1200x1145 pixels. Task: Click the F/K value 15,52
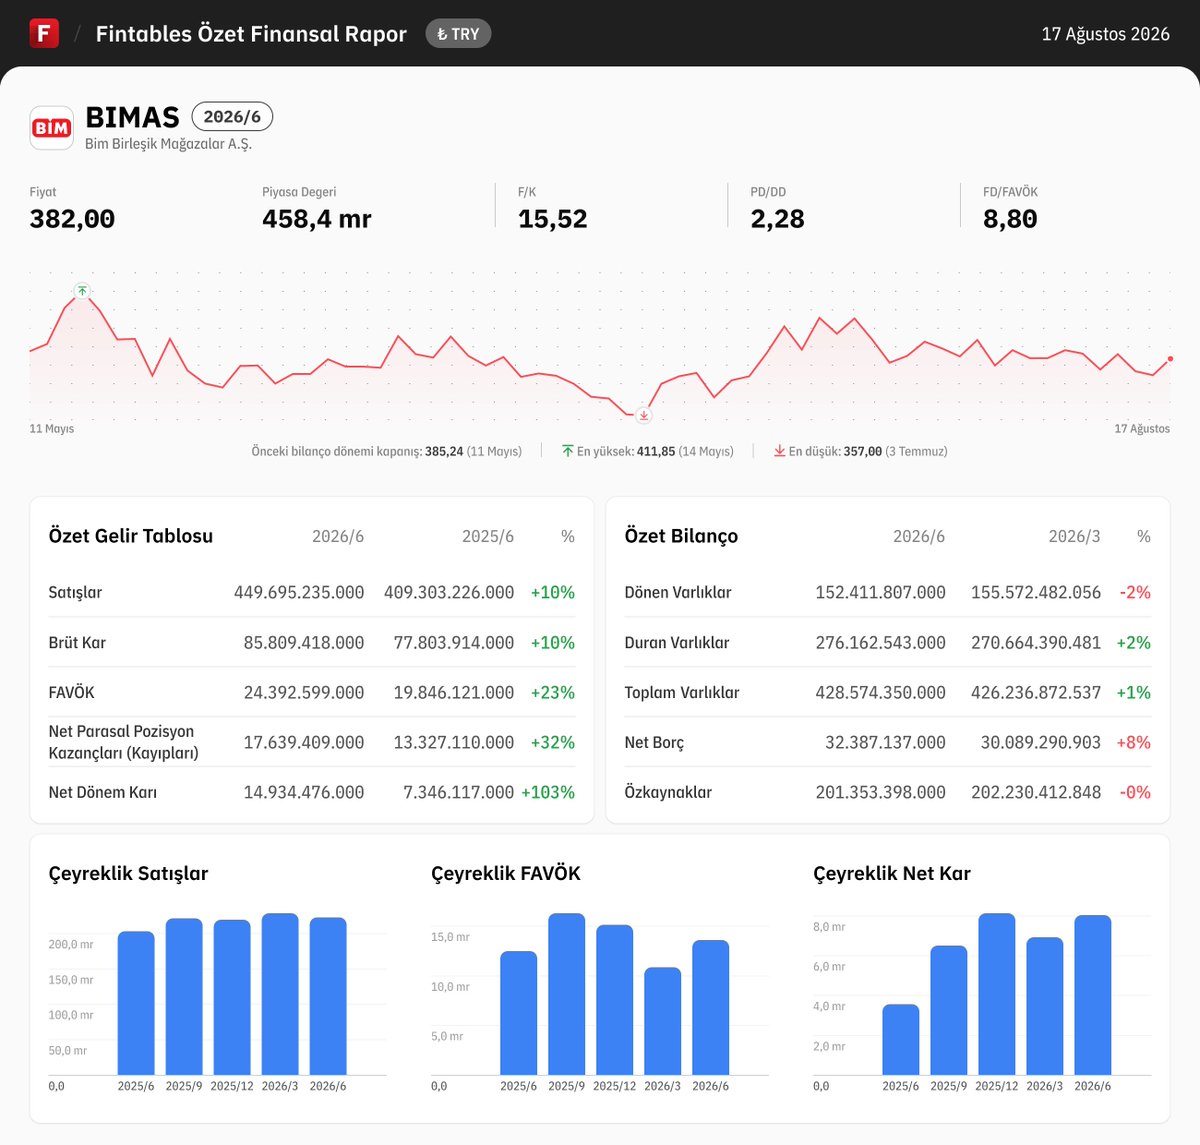[553, 219]
